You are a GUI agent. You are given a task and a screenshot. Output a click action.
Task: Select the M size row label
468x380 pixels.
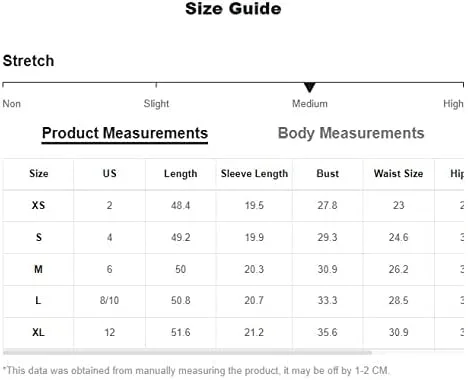38,269
